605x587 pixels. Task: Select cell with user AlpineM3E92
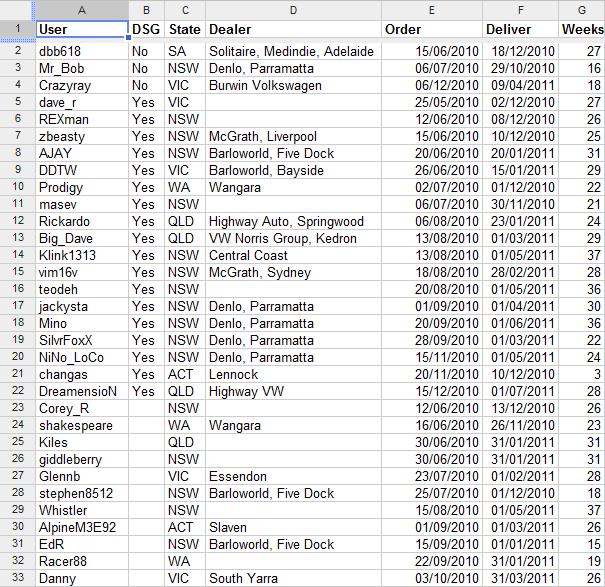point(82,526)
